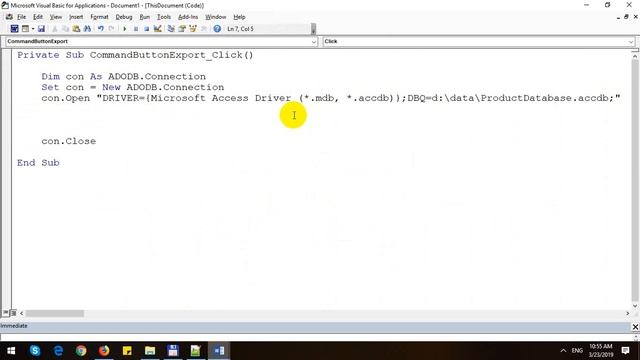Click the horizontal scrollbar right arrow
Image resolution: width=640 pixels, height=360 pixels.
coord(627,313)
